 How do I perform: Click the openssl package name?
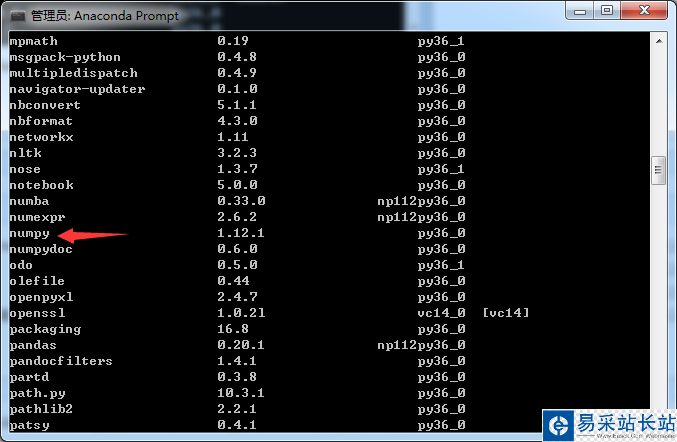(37, 313)
